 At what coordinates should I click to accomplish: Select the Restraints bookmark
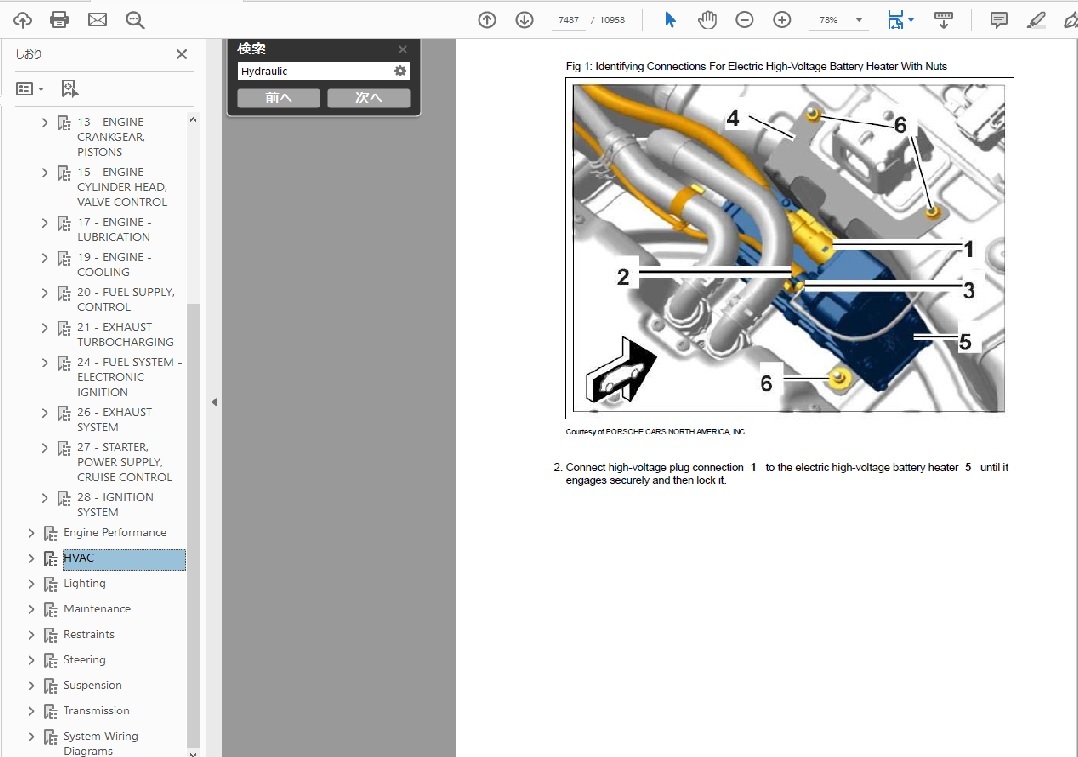[x=89, y=634]
